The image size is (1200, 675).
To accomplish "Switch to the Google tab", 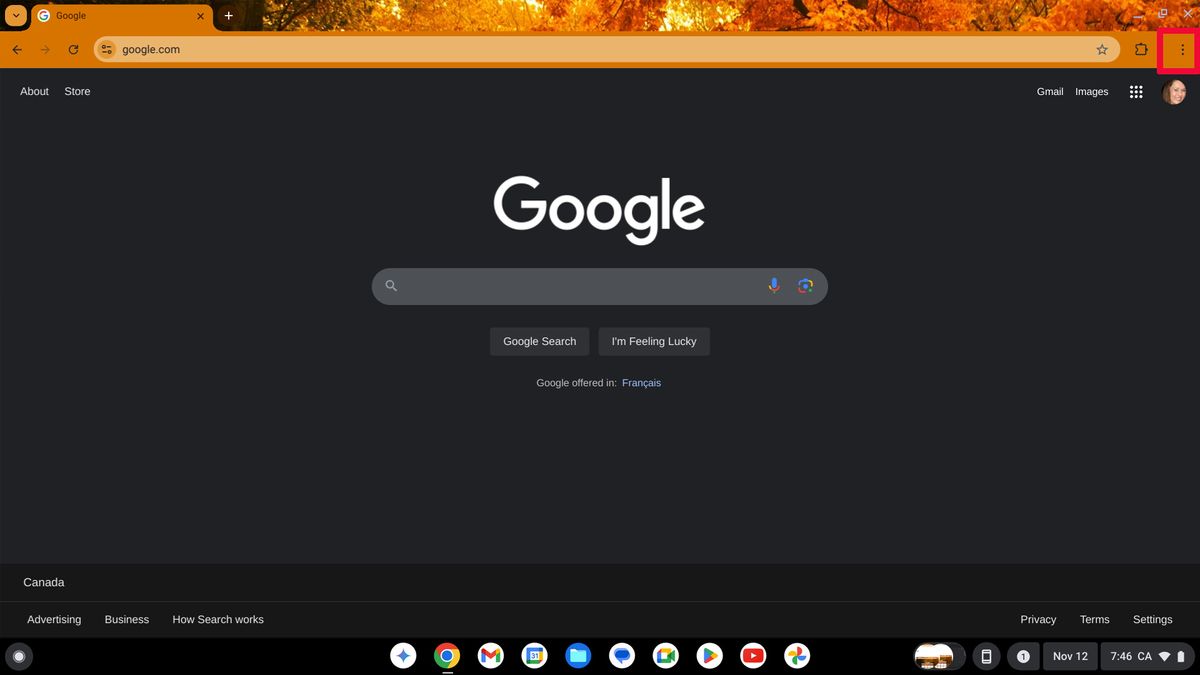I will pos(110,15).
